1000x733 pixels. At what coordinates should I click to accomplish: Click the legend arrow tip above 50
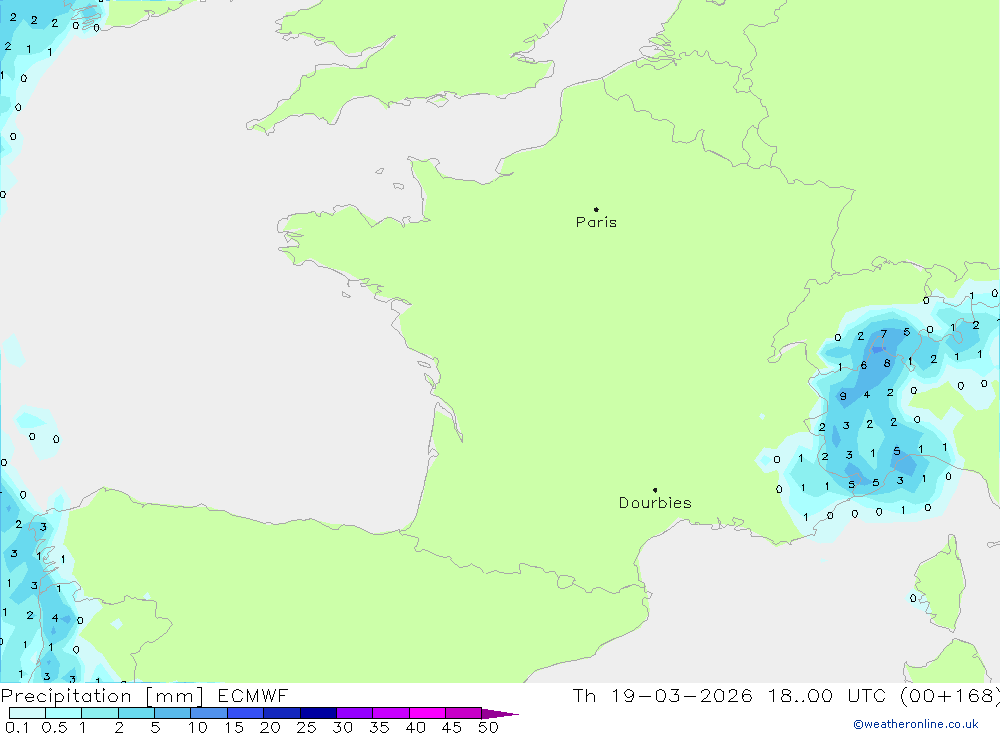500,714
